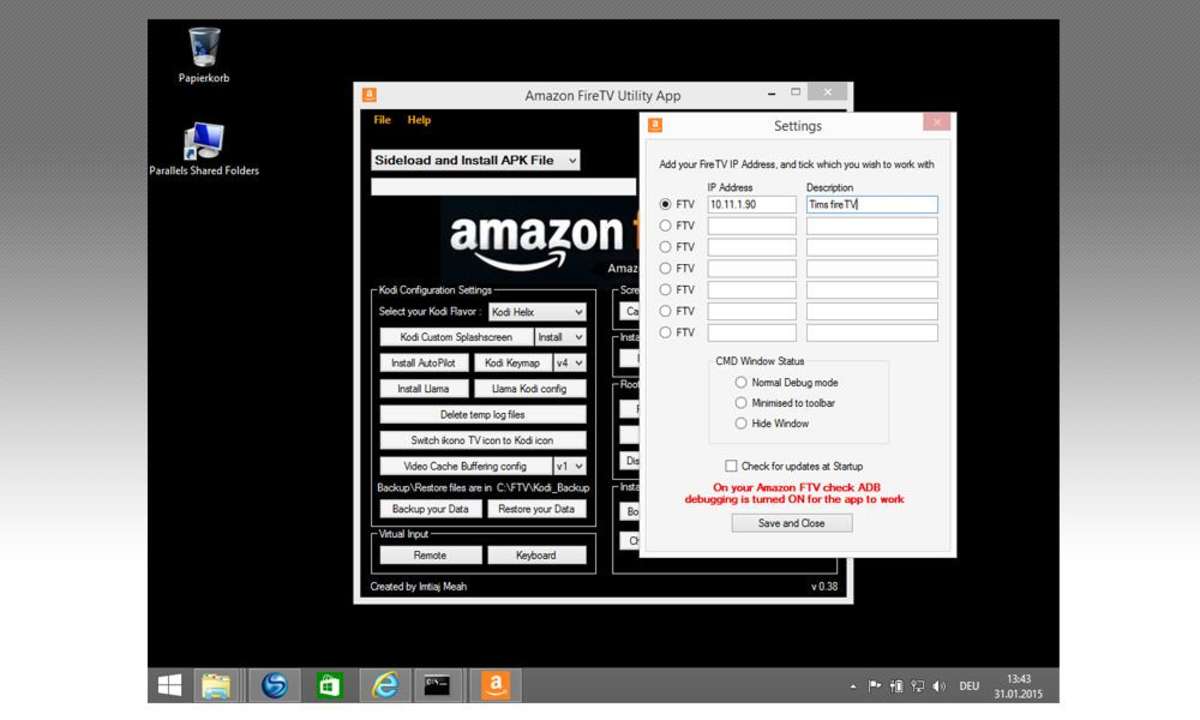Open the volume speaker tray icon
The height and width of the screenshot is (720, 1200).
coord(939,686)
